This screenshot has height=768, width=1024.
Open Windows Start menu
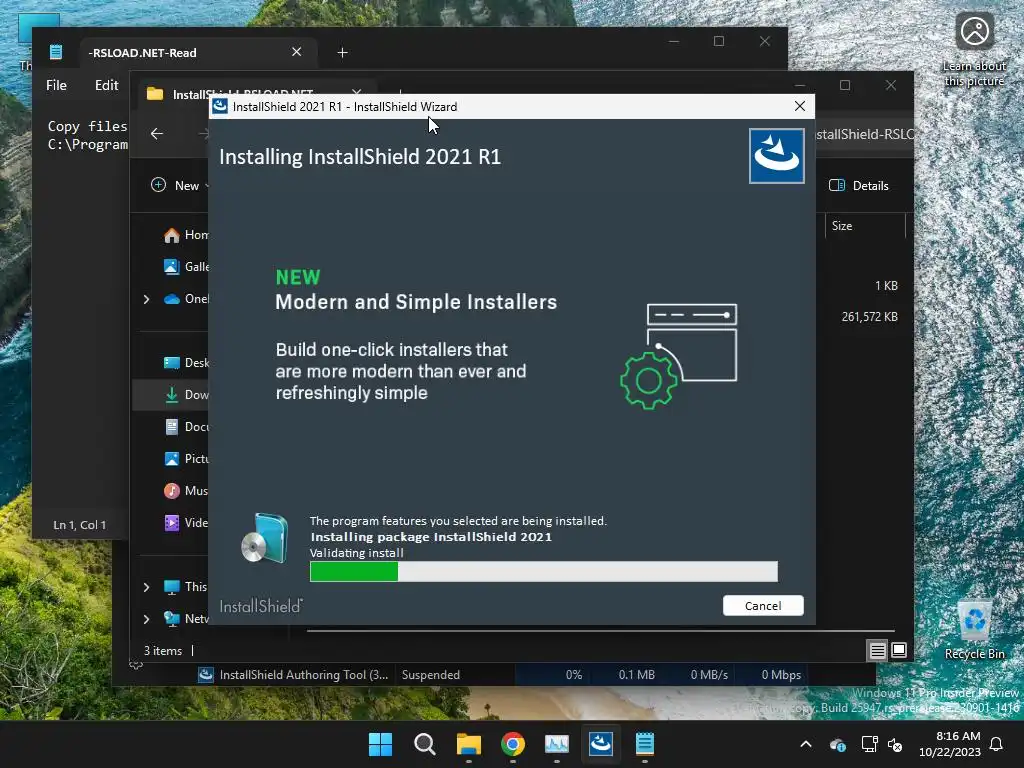[380, 744]
